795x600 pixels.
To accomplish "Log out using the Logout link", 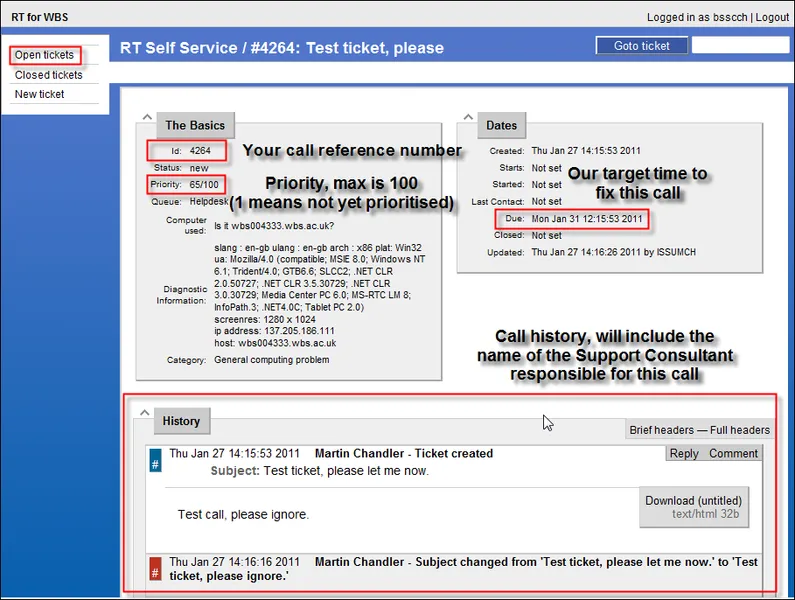I will 771,17.
